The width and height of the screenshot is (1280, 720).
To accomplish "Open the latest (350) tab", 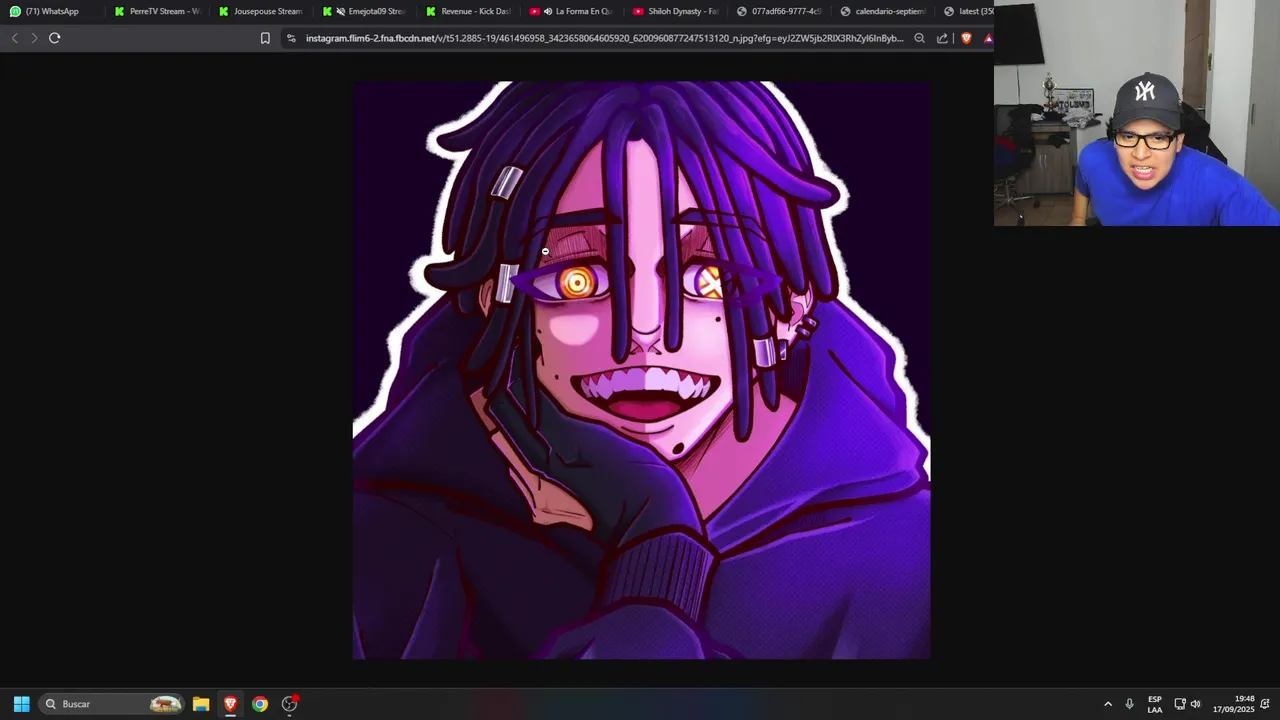I will (967, 11).
